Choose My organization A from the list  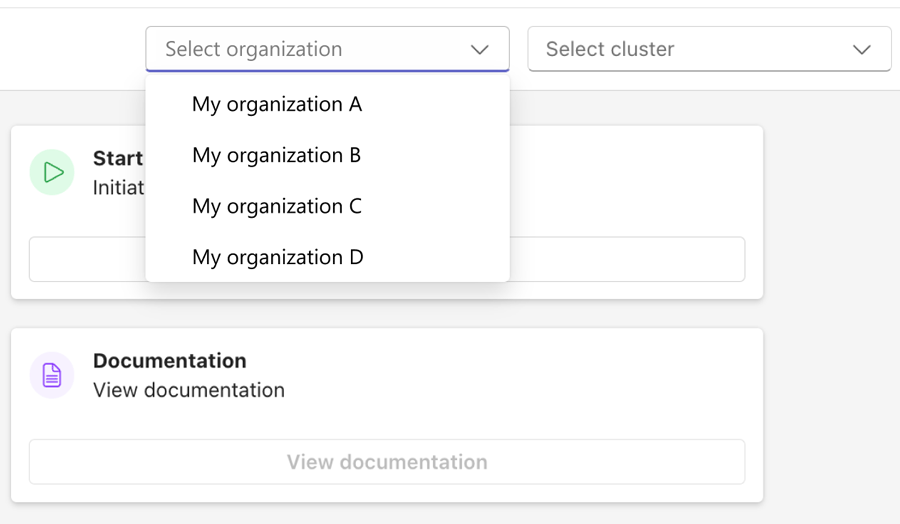(277, 104)
